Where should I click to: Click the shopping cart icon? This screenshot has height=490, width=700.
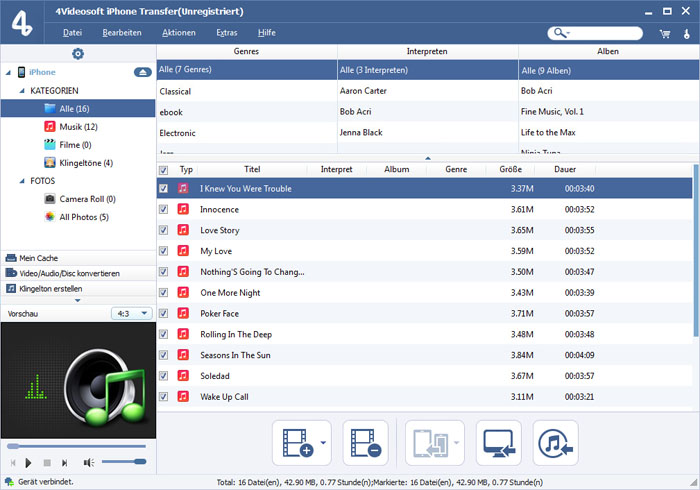click(x=665, y=33)
